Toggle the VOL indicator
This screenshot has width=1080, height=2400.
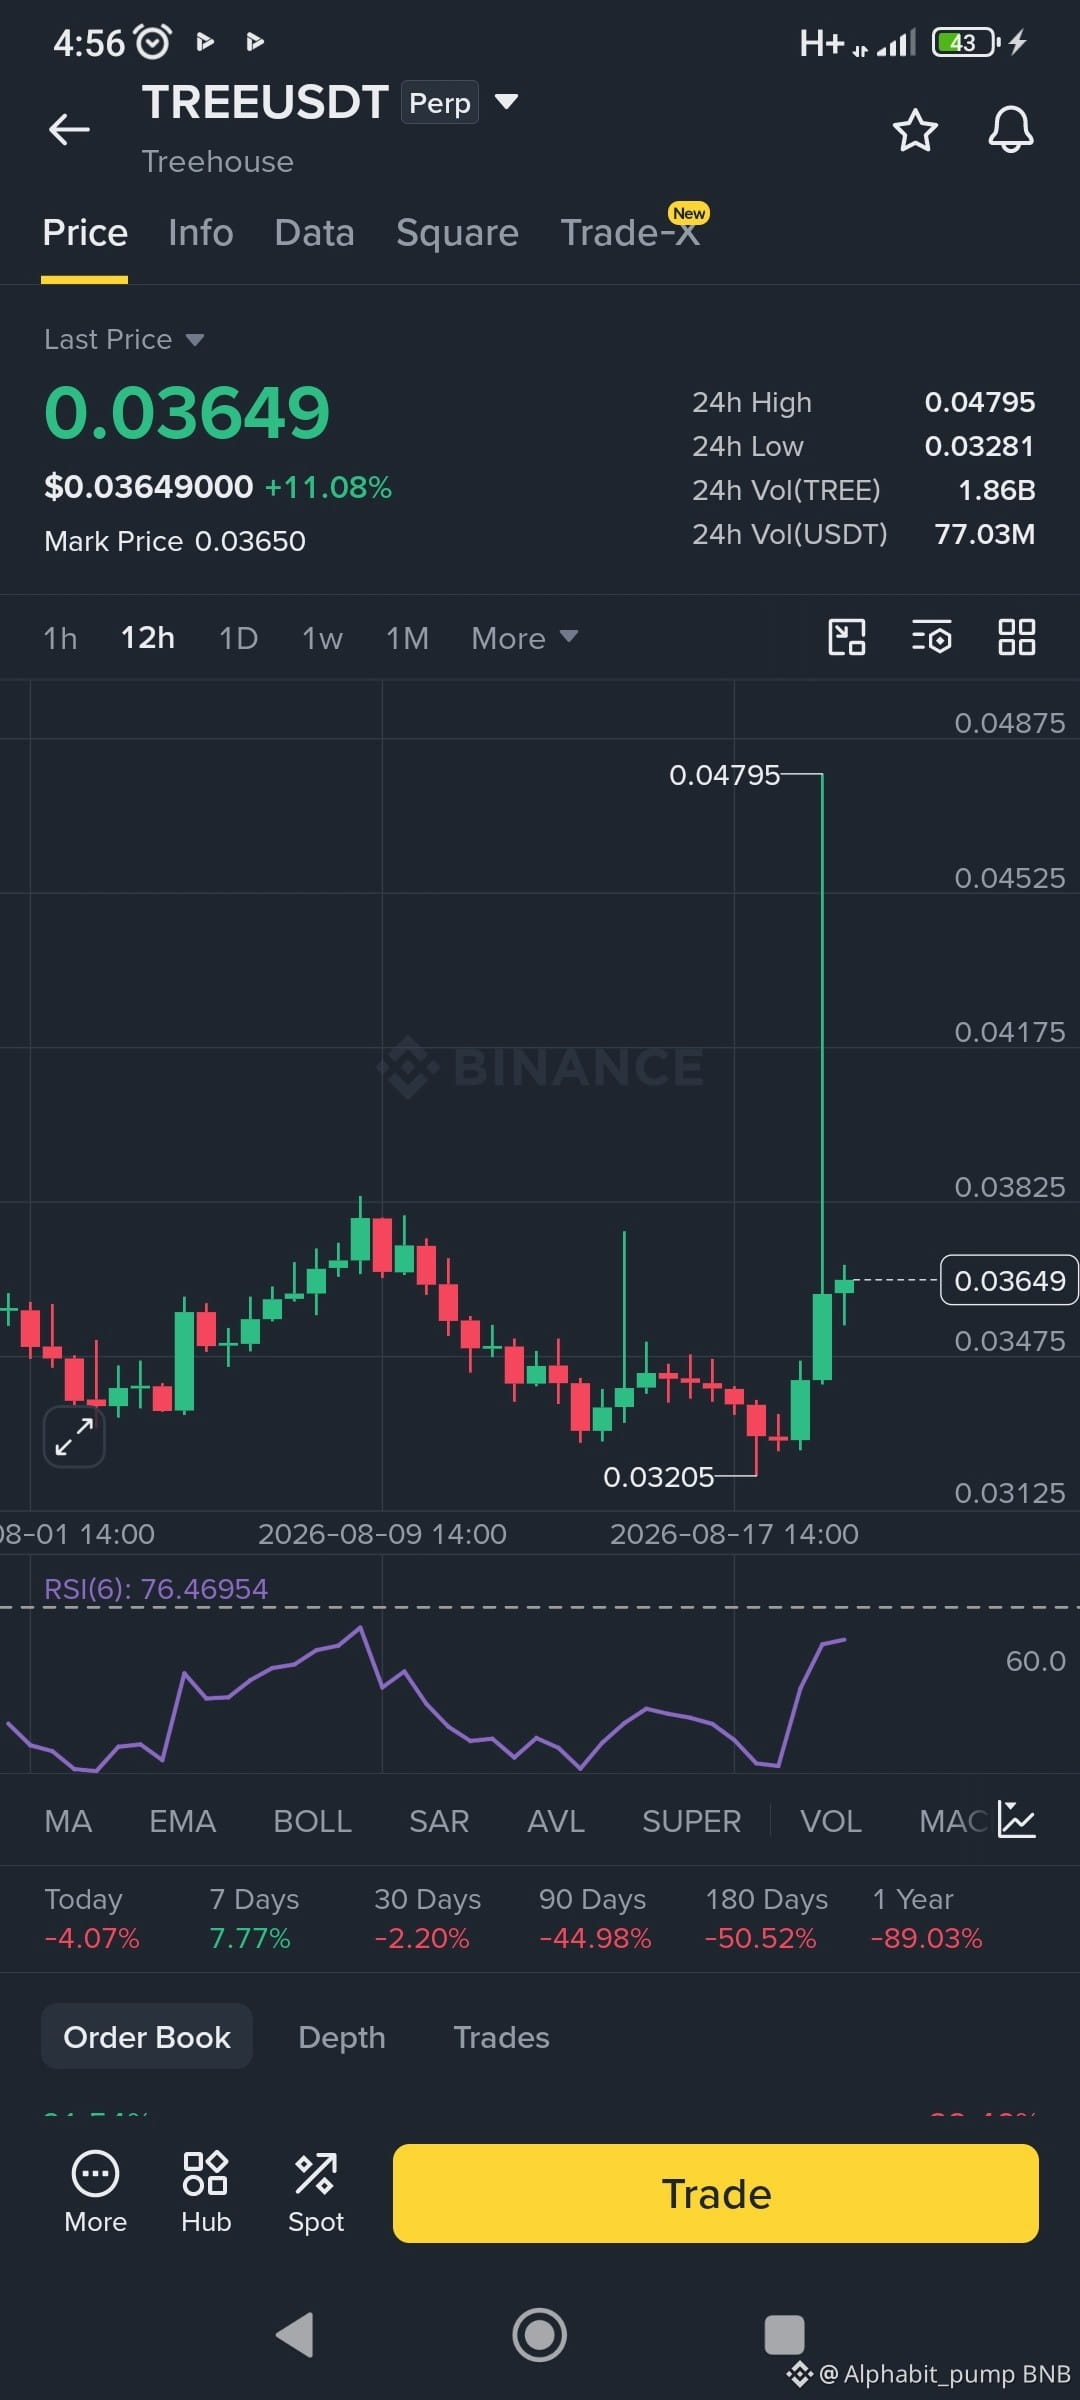[831, 1821]
